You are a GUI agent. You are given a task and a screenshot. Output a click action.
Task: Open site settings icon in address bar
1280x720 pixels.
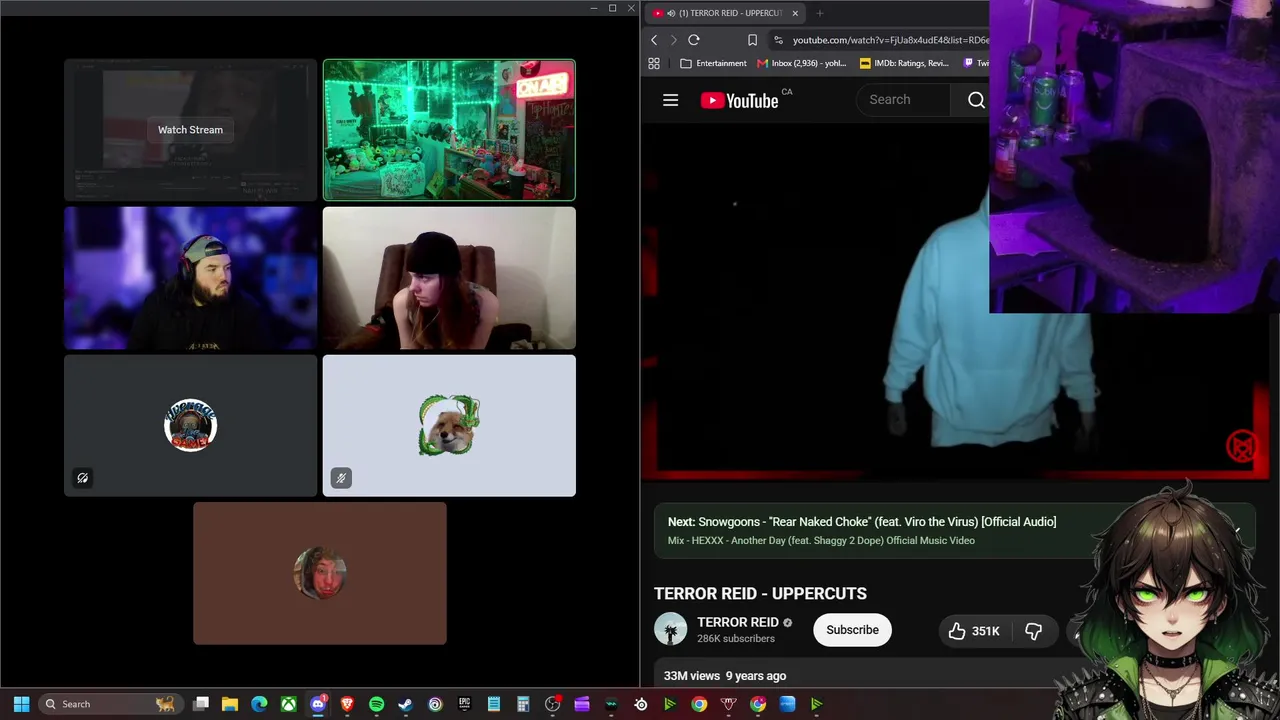click(778, 40)
